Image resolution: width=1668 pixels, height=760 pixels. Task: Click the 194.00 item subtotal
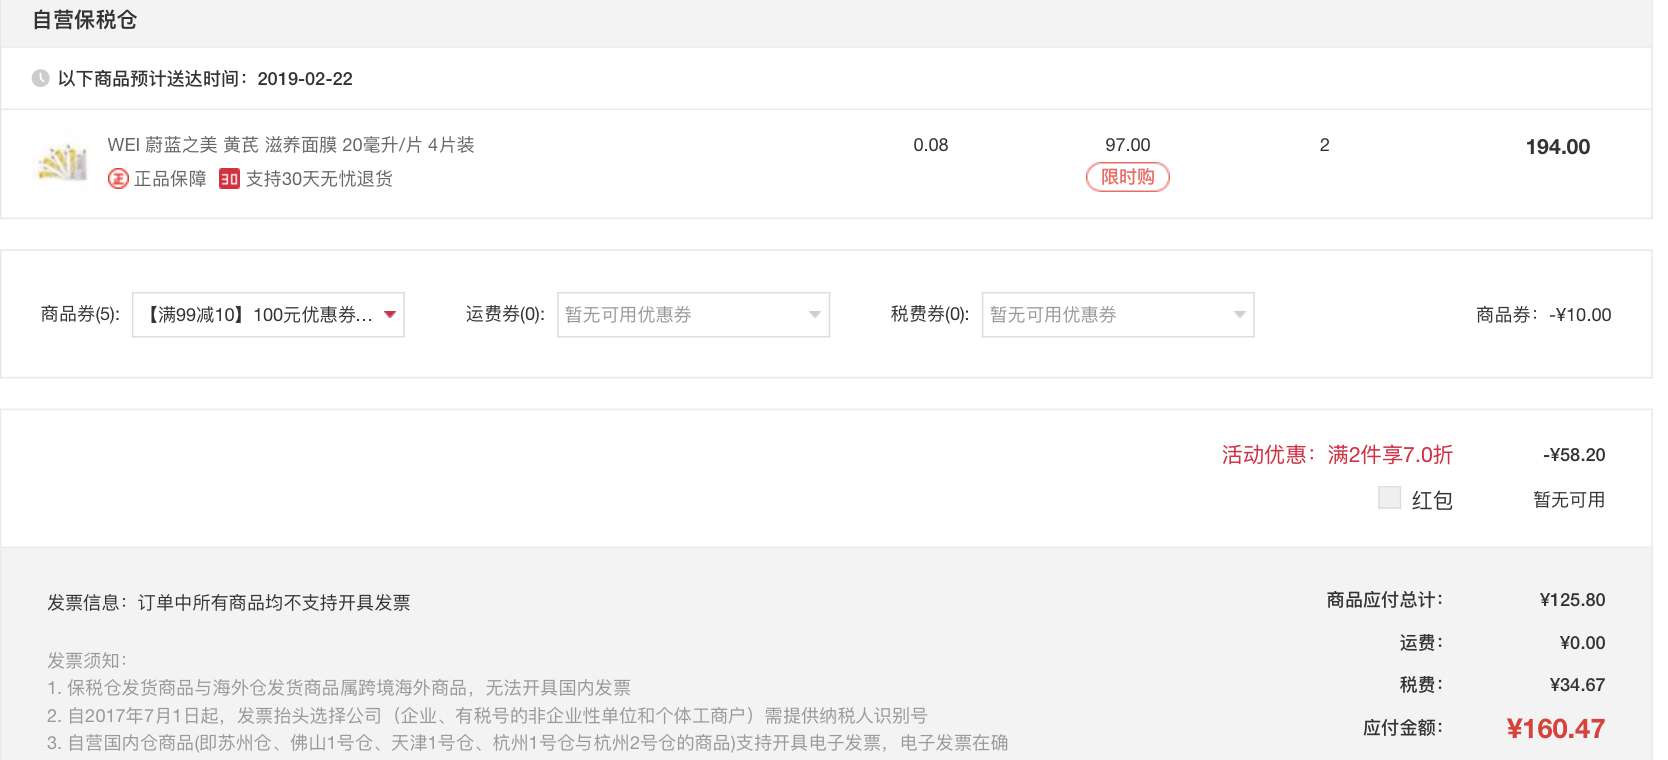1557,147
